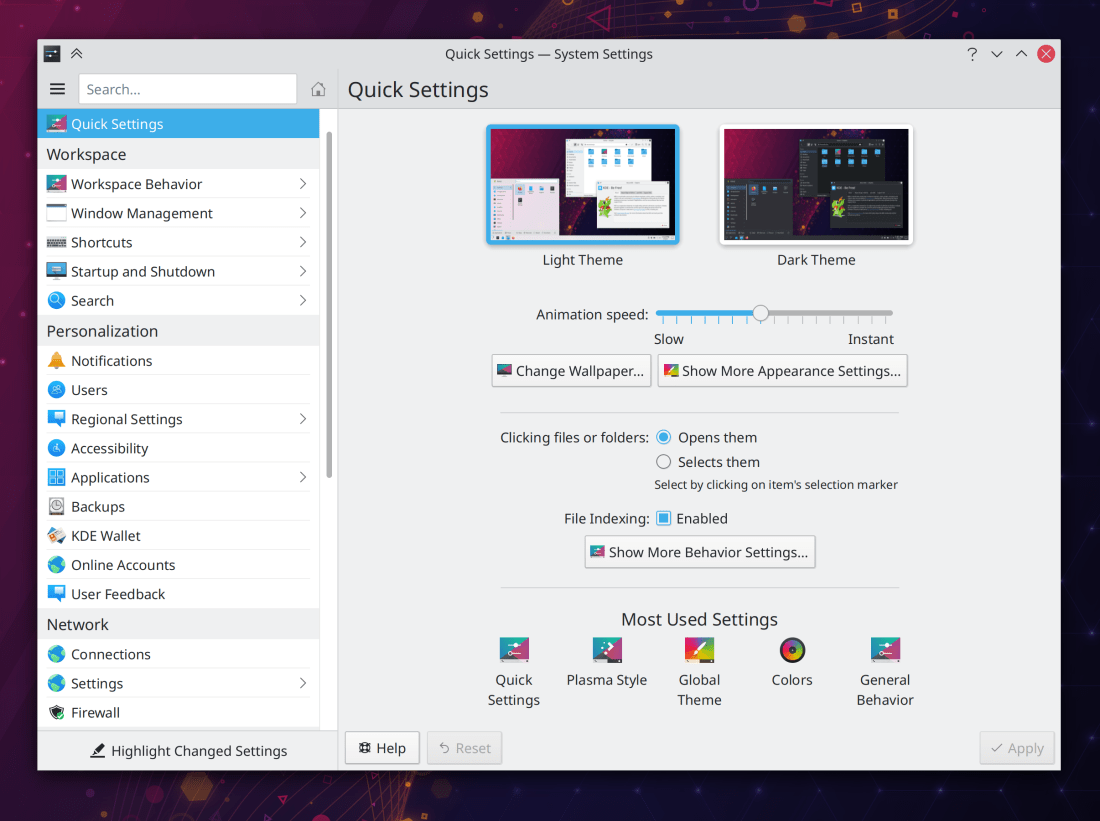
Task: Open the Colors icon under Most Used Settings
Action: pos(792,650)
